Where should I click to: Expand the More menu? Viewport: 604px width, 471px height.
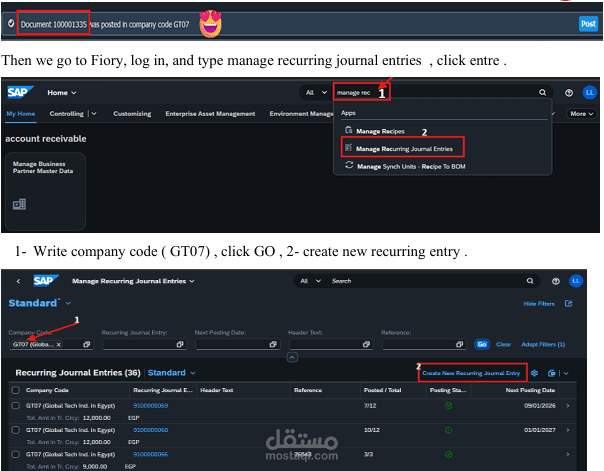[x=581, y=114]
